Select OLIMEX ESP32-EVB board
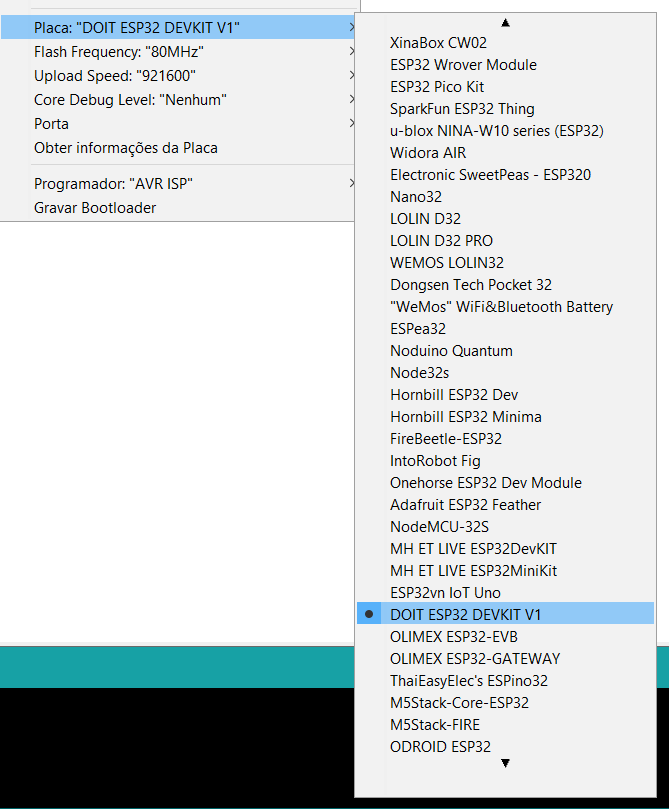669x809 pixels. (x=505, y=637)
